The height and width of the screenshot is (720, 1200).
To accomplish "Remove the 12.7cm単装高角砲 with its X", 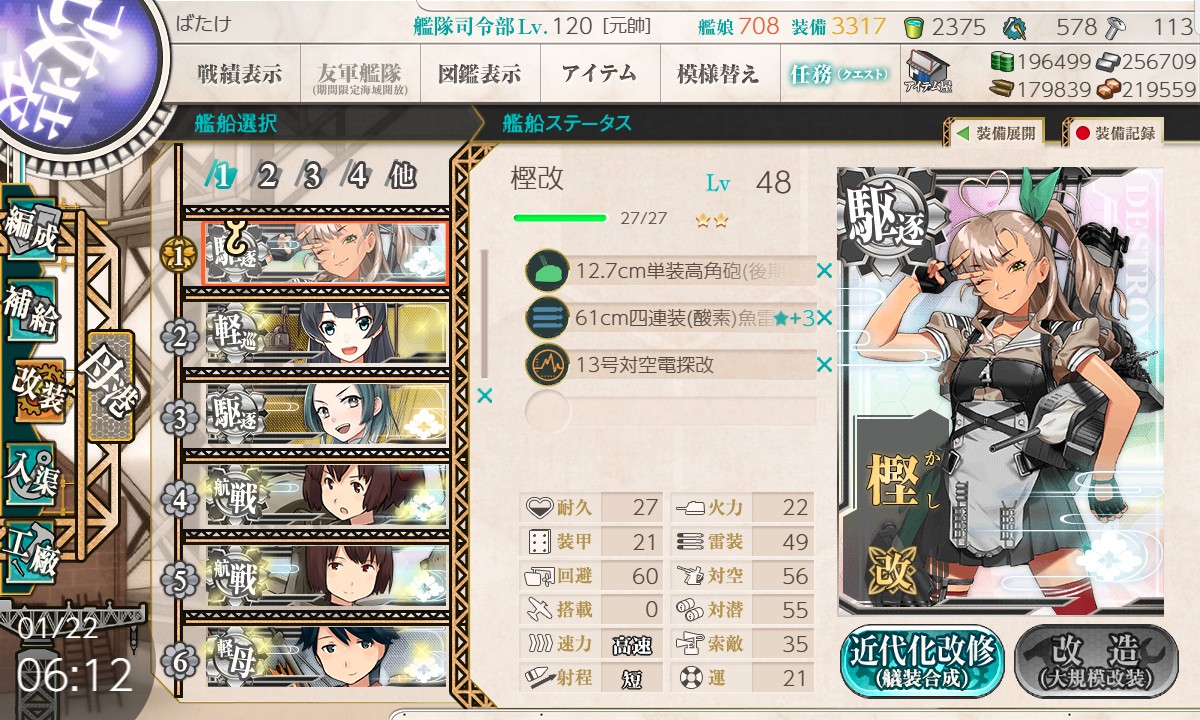I will tap(824, 270).
